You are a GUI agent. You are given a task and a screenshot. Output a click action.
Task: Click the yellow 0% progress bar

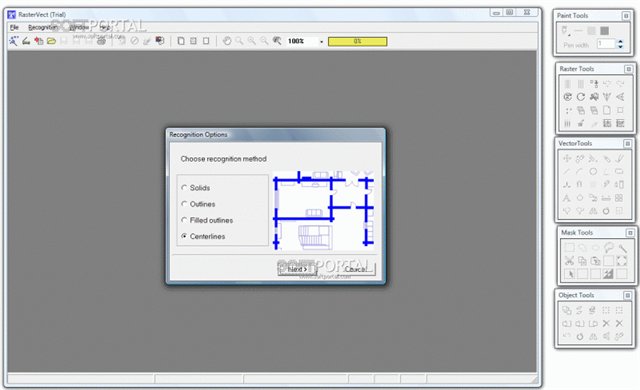pos(358,41)
